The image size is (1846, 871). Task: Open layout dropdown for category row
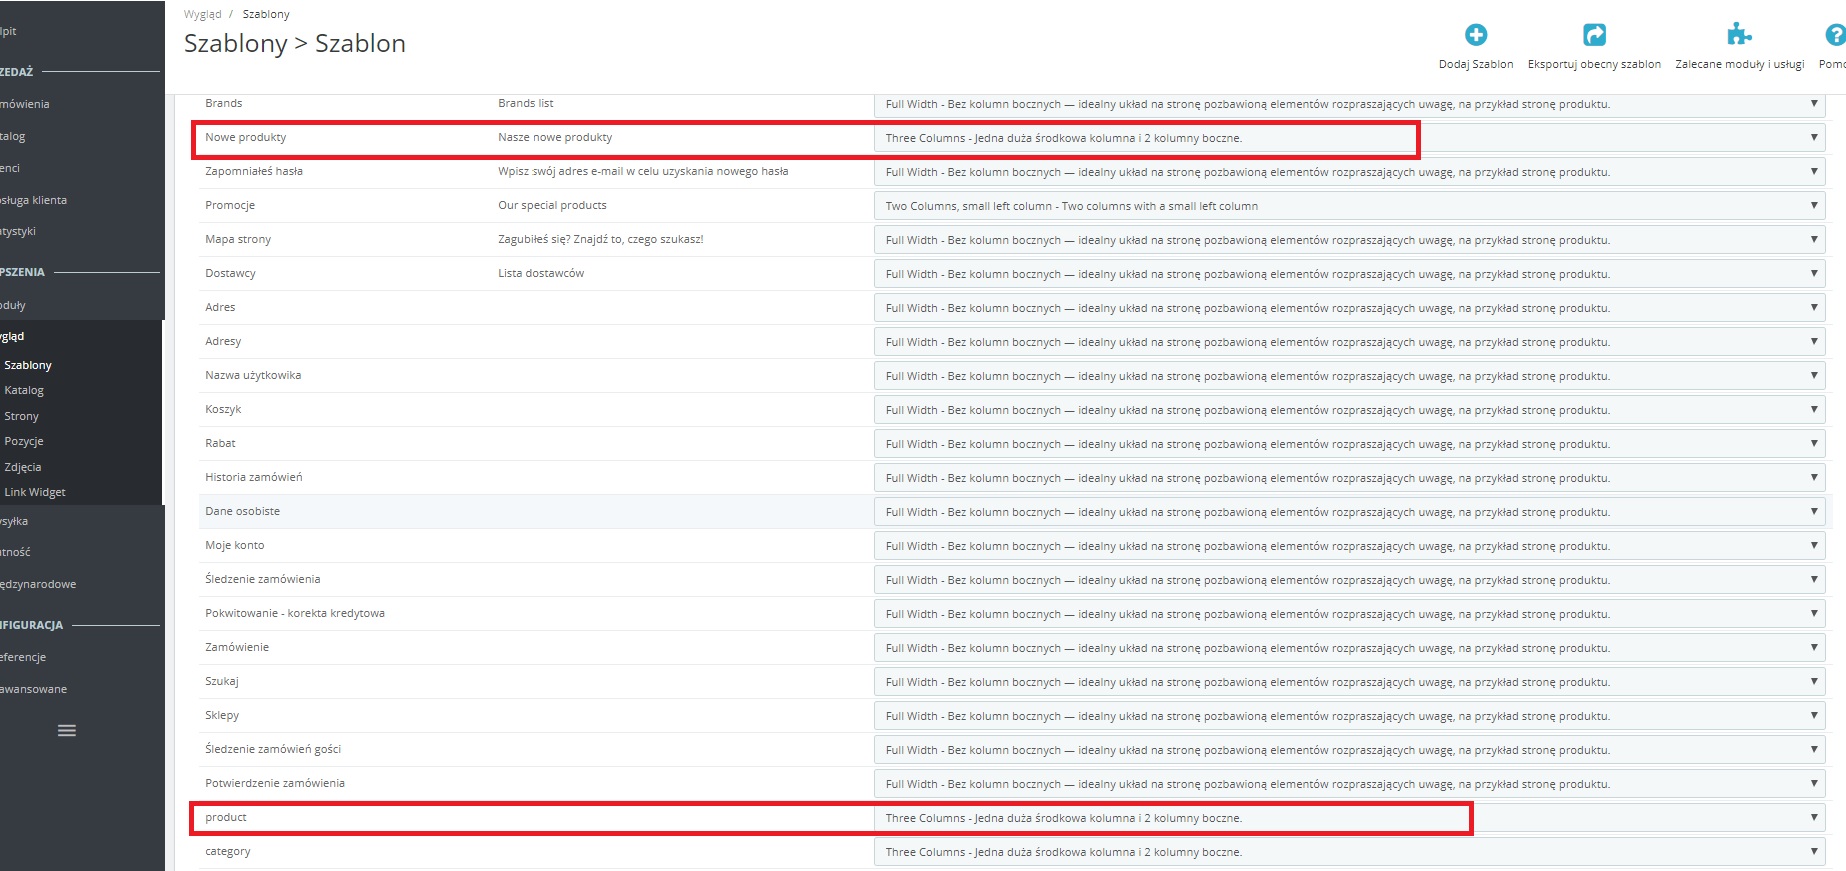click(x=1350, y=852)
